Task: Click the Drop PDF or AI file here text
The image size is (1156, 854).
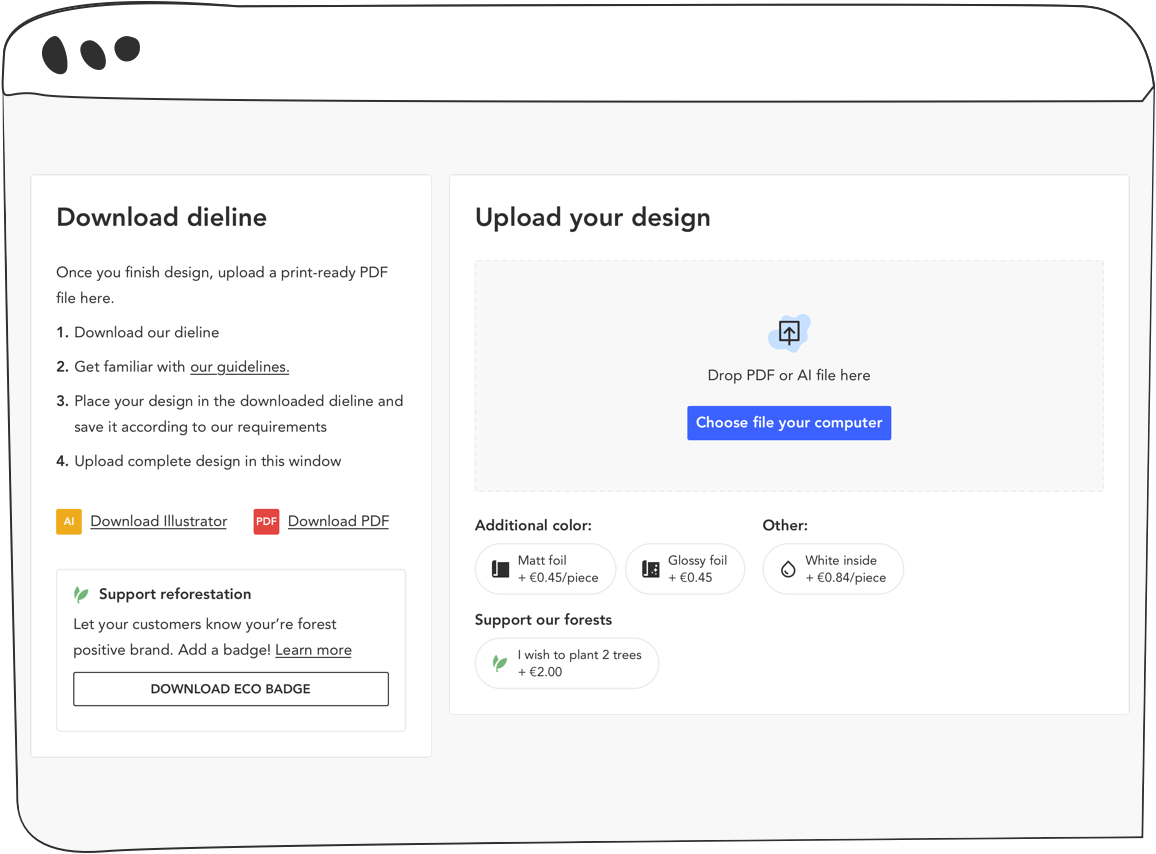Action: (x=789, y=375)
